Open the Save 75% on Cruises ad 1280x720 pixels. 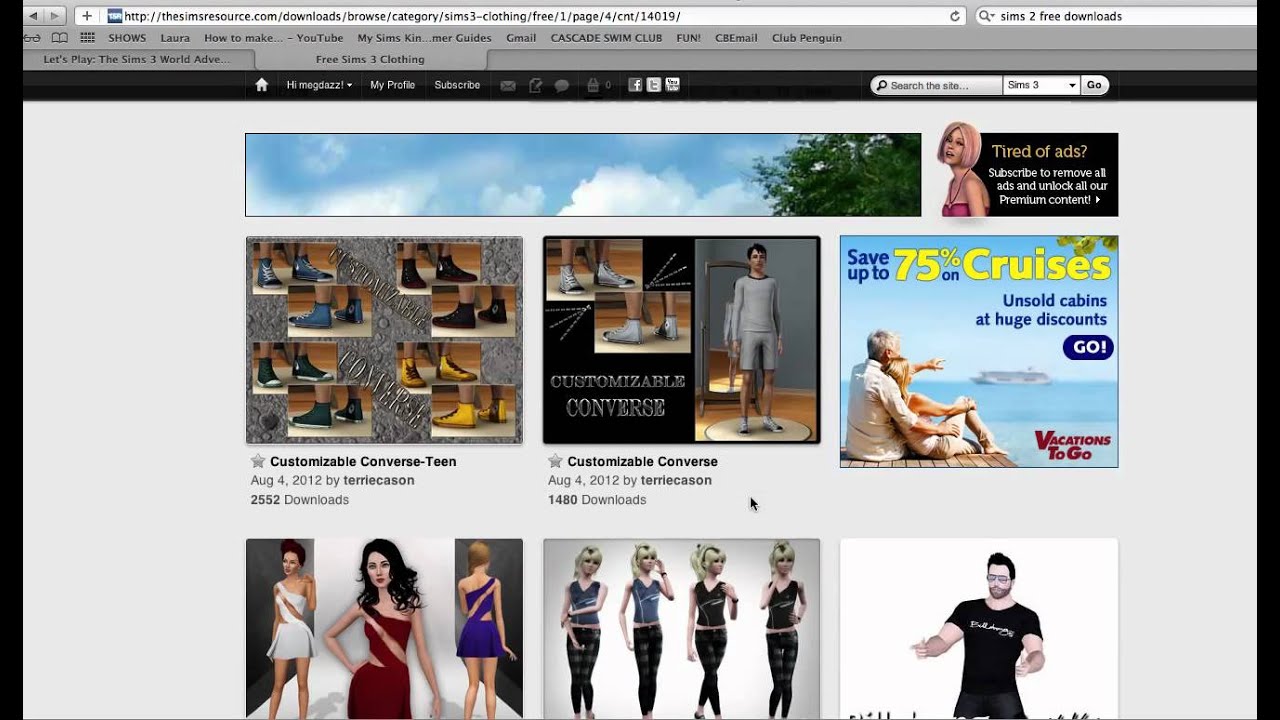coord(979,351)
